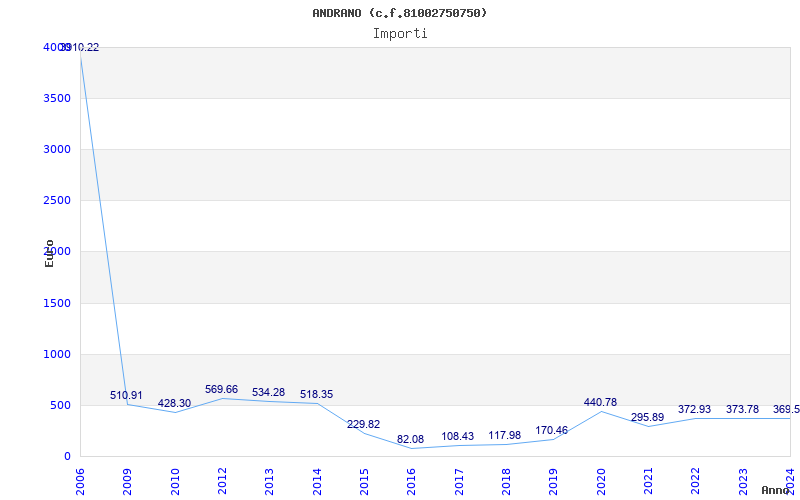
Task: Select the 534.28 data label
Action: [268, 393]
